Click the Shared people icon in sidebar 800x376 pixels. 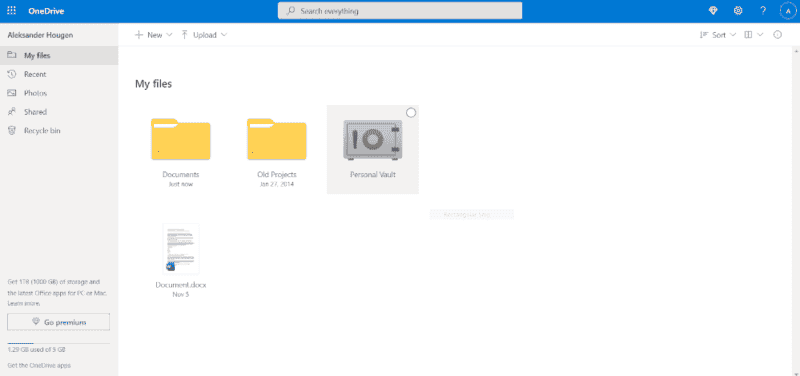coord(12,112)
